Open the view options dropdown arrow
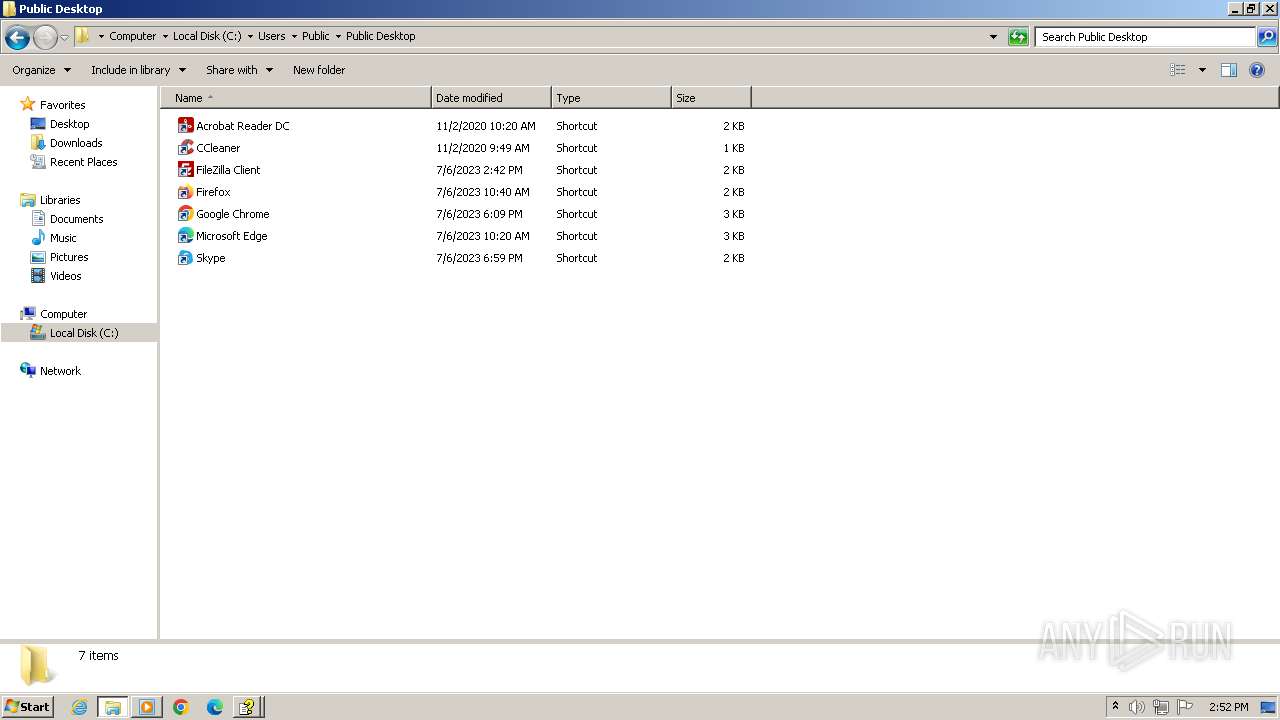 click(x=1202, y=70)
